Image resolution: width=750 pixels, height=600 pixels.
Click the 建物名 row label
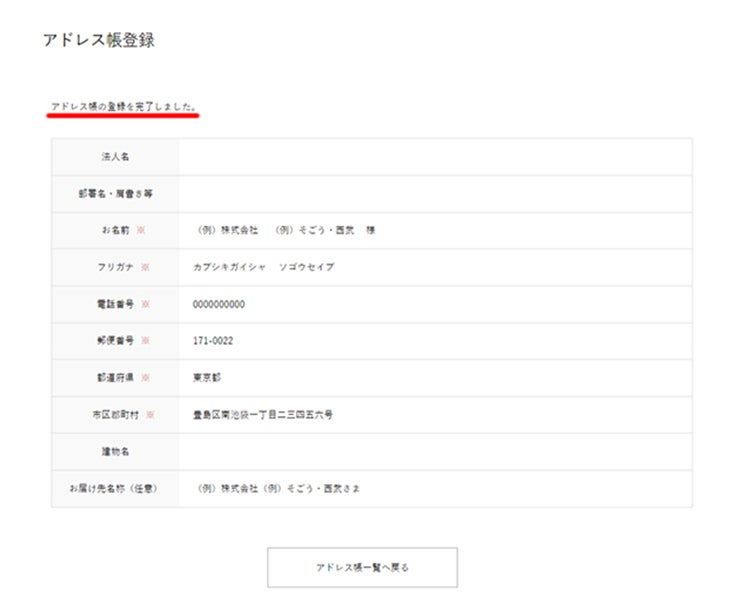[x=115, y=451]
